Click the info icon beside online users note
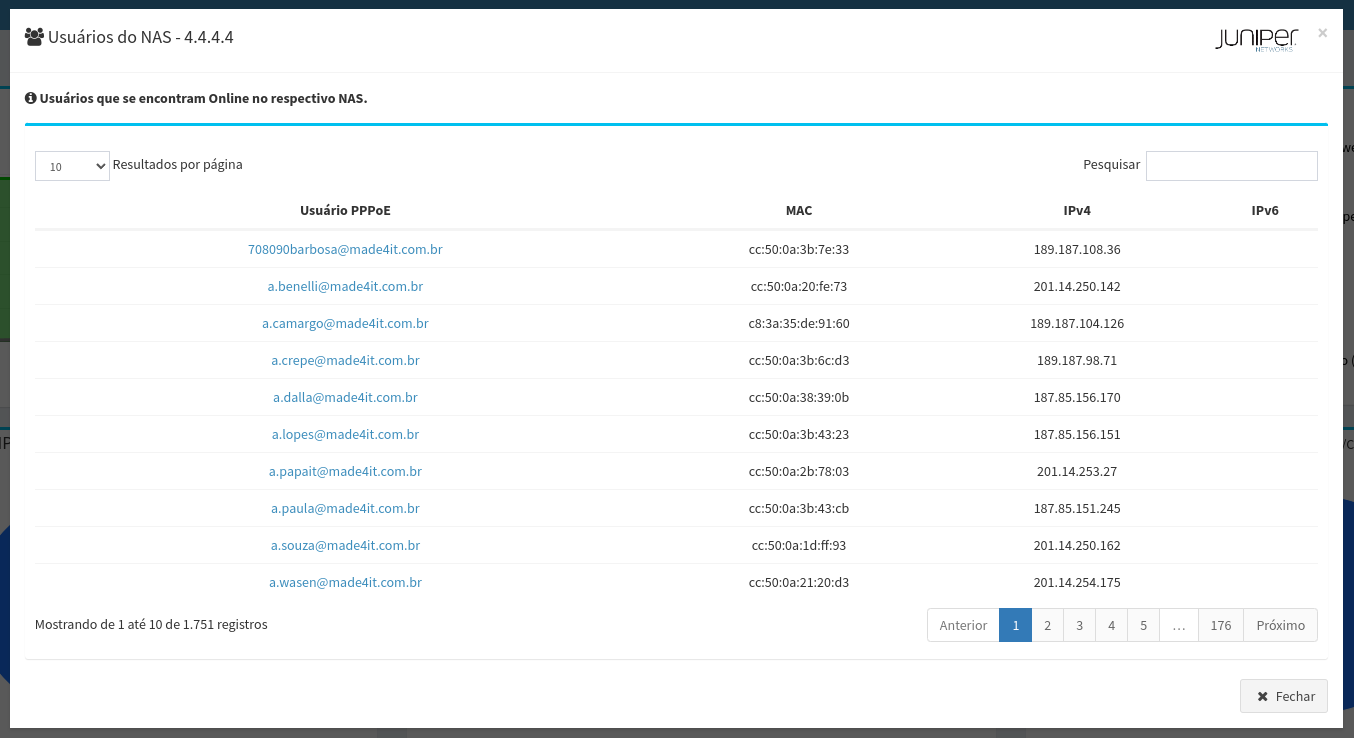1354x738 pixels. point(31,99)
